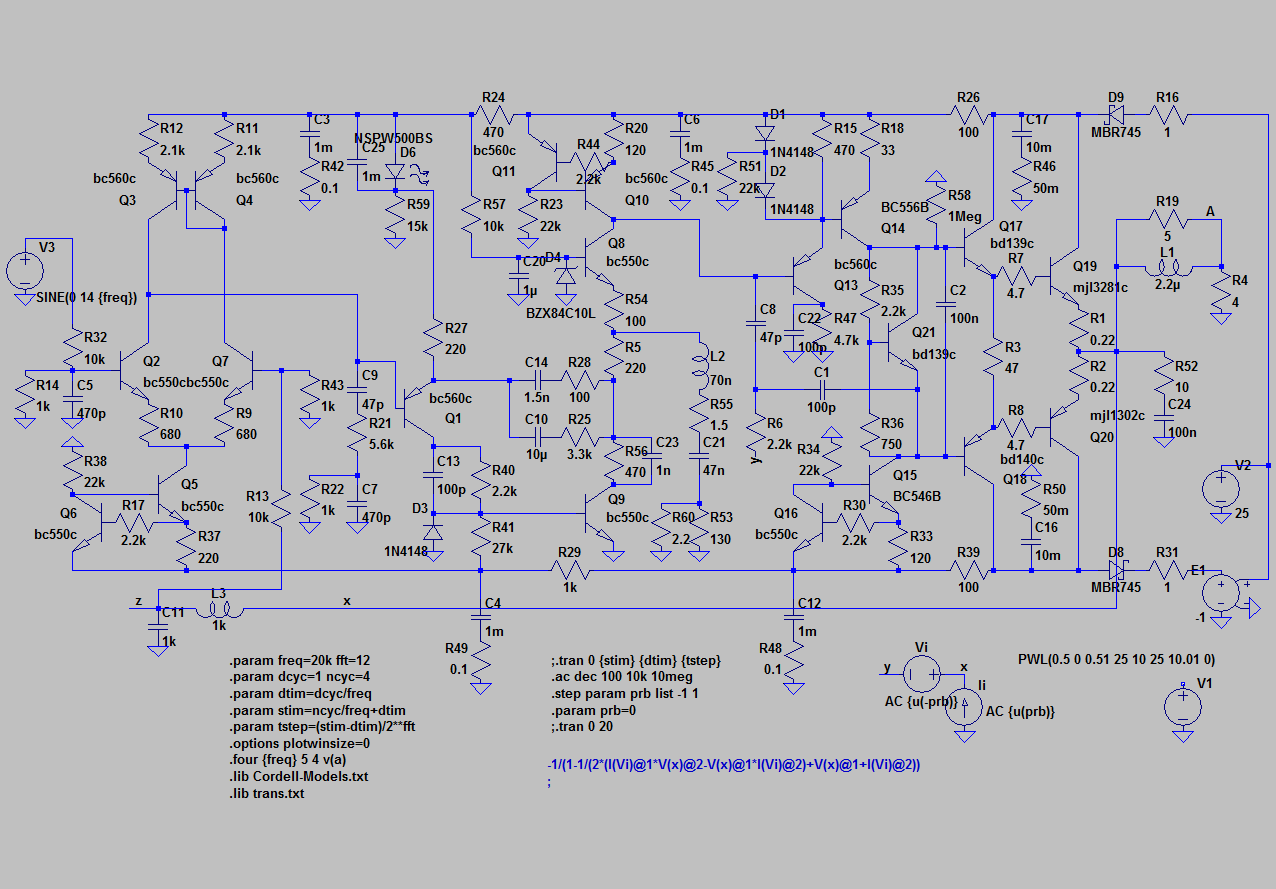
Task: Click the R20 resistor label
Action: pyautogui.click(x=636, y=128)
